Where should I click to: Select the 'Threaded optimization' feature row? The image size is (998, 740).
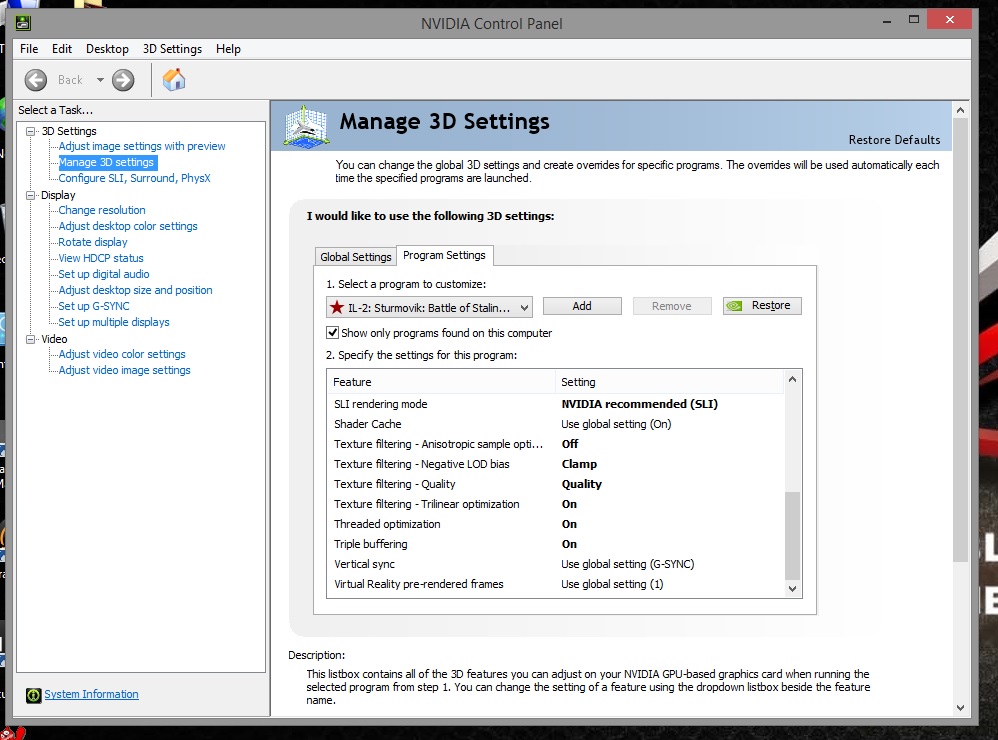click(x=556, y=524)
